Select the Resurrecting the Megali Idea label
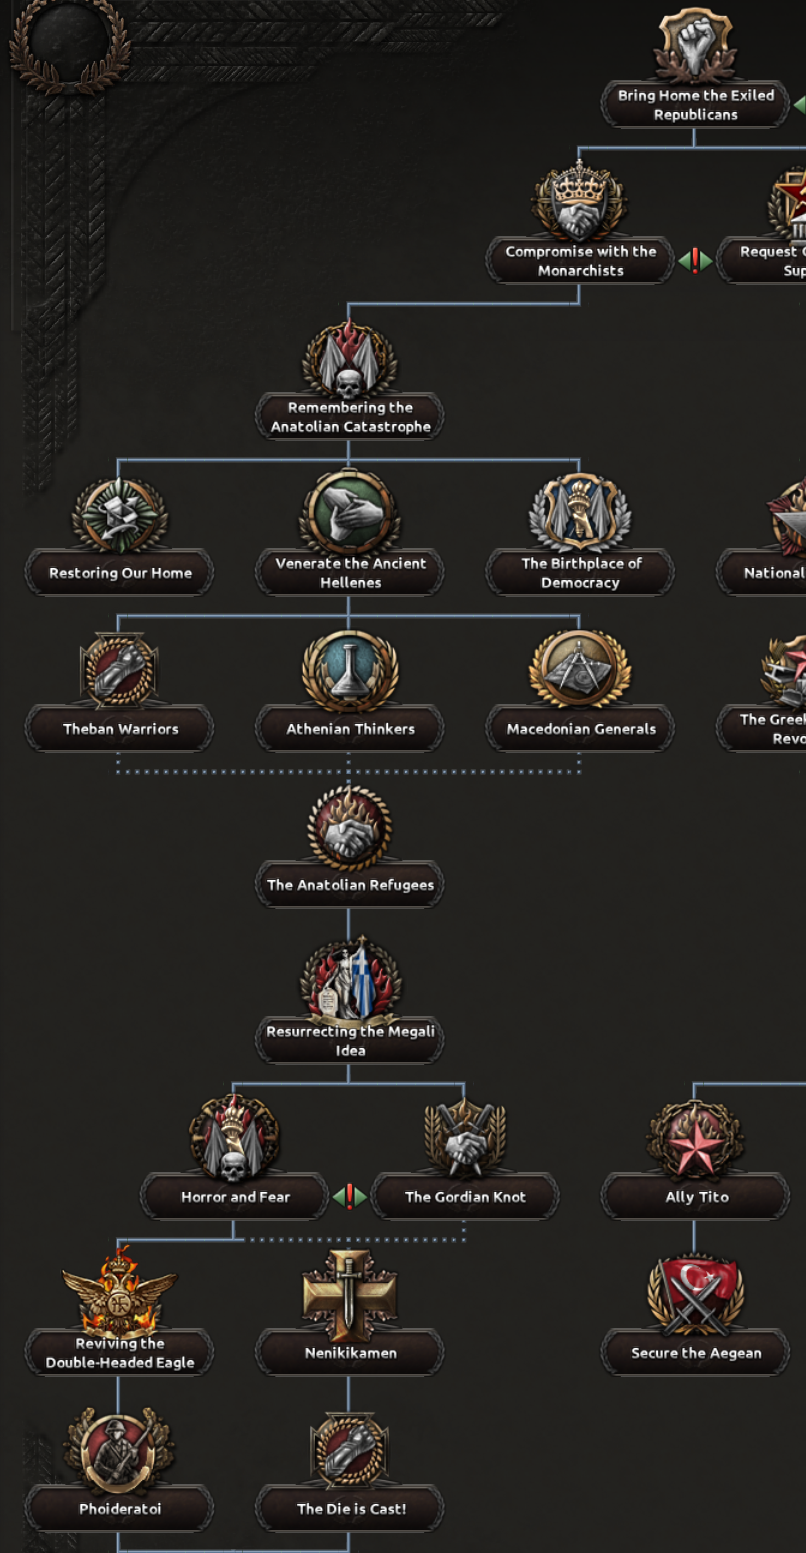806x1553 pixels. point(350,1041)
